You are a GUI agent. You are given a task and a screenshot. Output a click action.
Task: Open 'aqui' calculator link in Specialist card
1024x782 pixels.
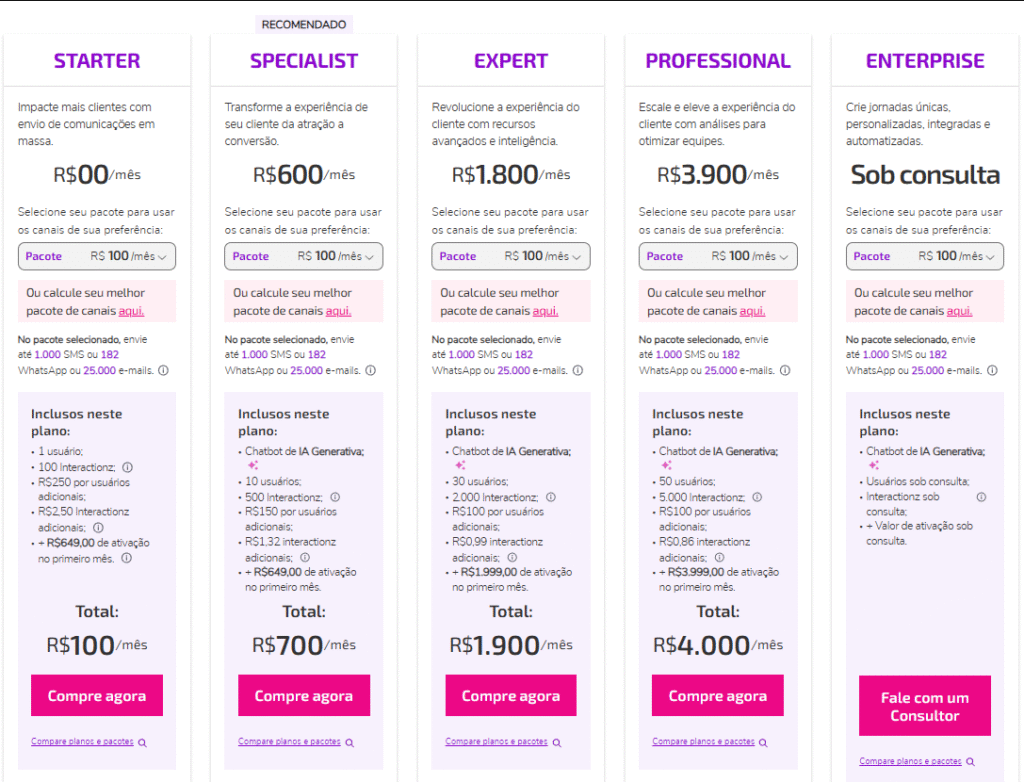tap(338, 311)
